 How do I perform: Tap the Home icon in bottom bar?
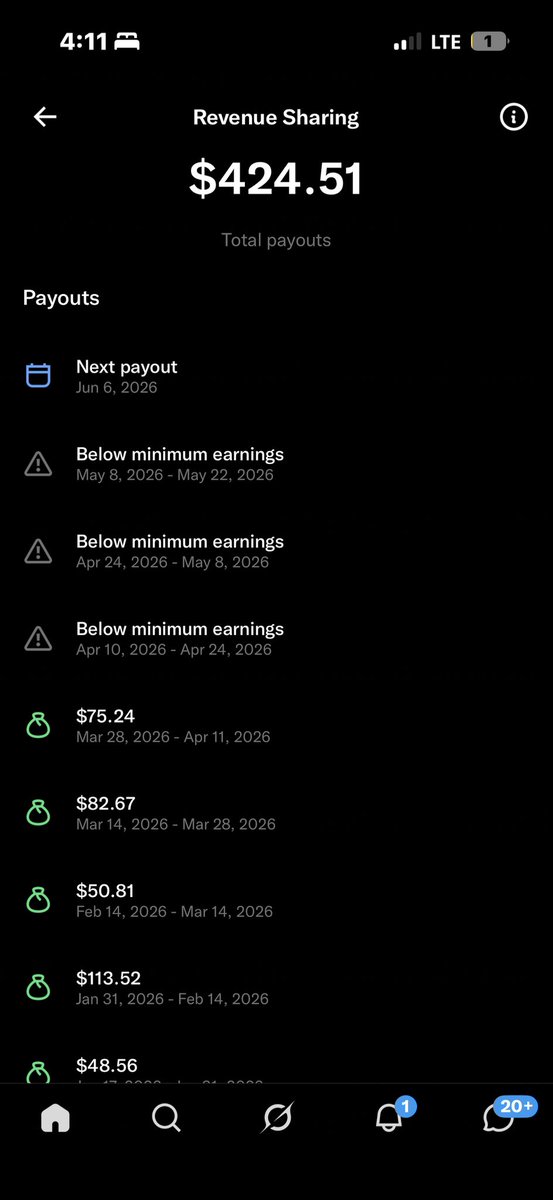[x=55, y=1118]
